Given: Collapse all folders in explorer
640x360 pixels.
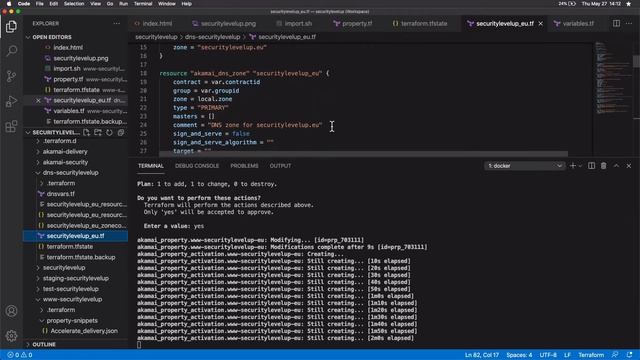Looking at the screenshot, I should click(x=121, y=132).
